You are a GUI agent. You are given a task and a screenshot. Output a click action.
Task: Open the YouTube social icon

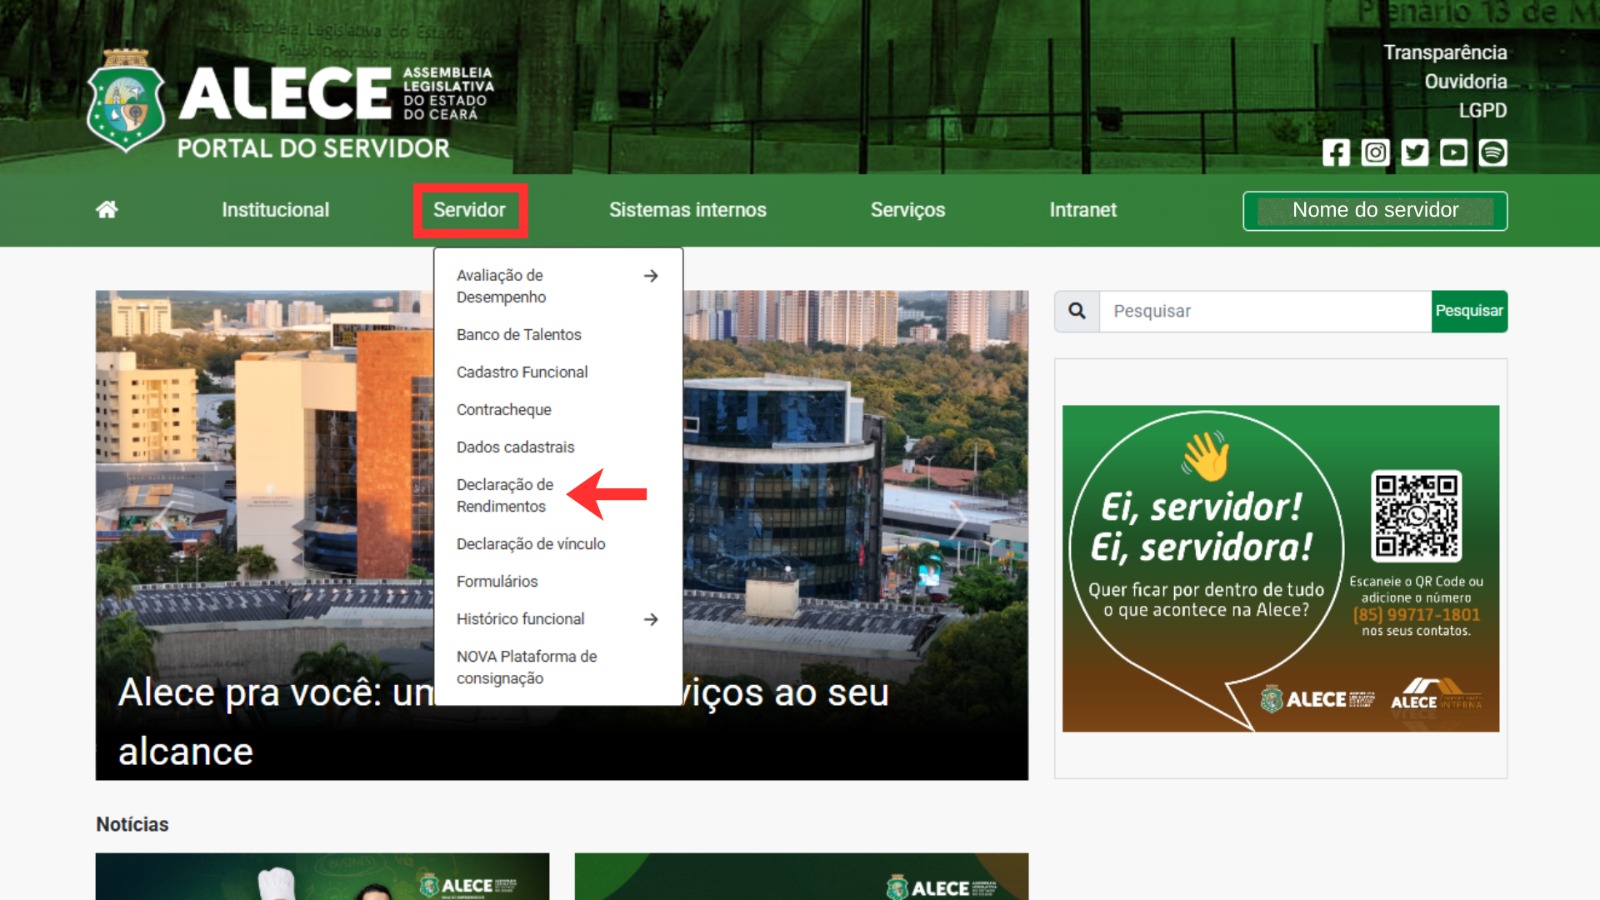tap(1453, 152)
